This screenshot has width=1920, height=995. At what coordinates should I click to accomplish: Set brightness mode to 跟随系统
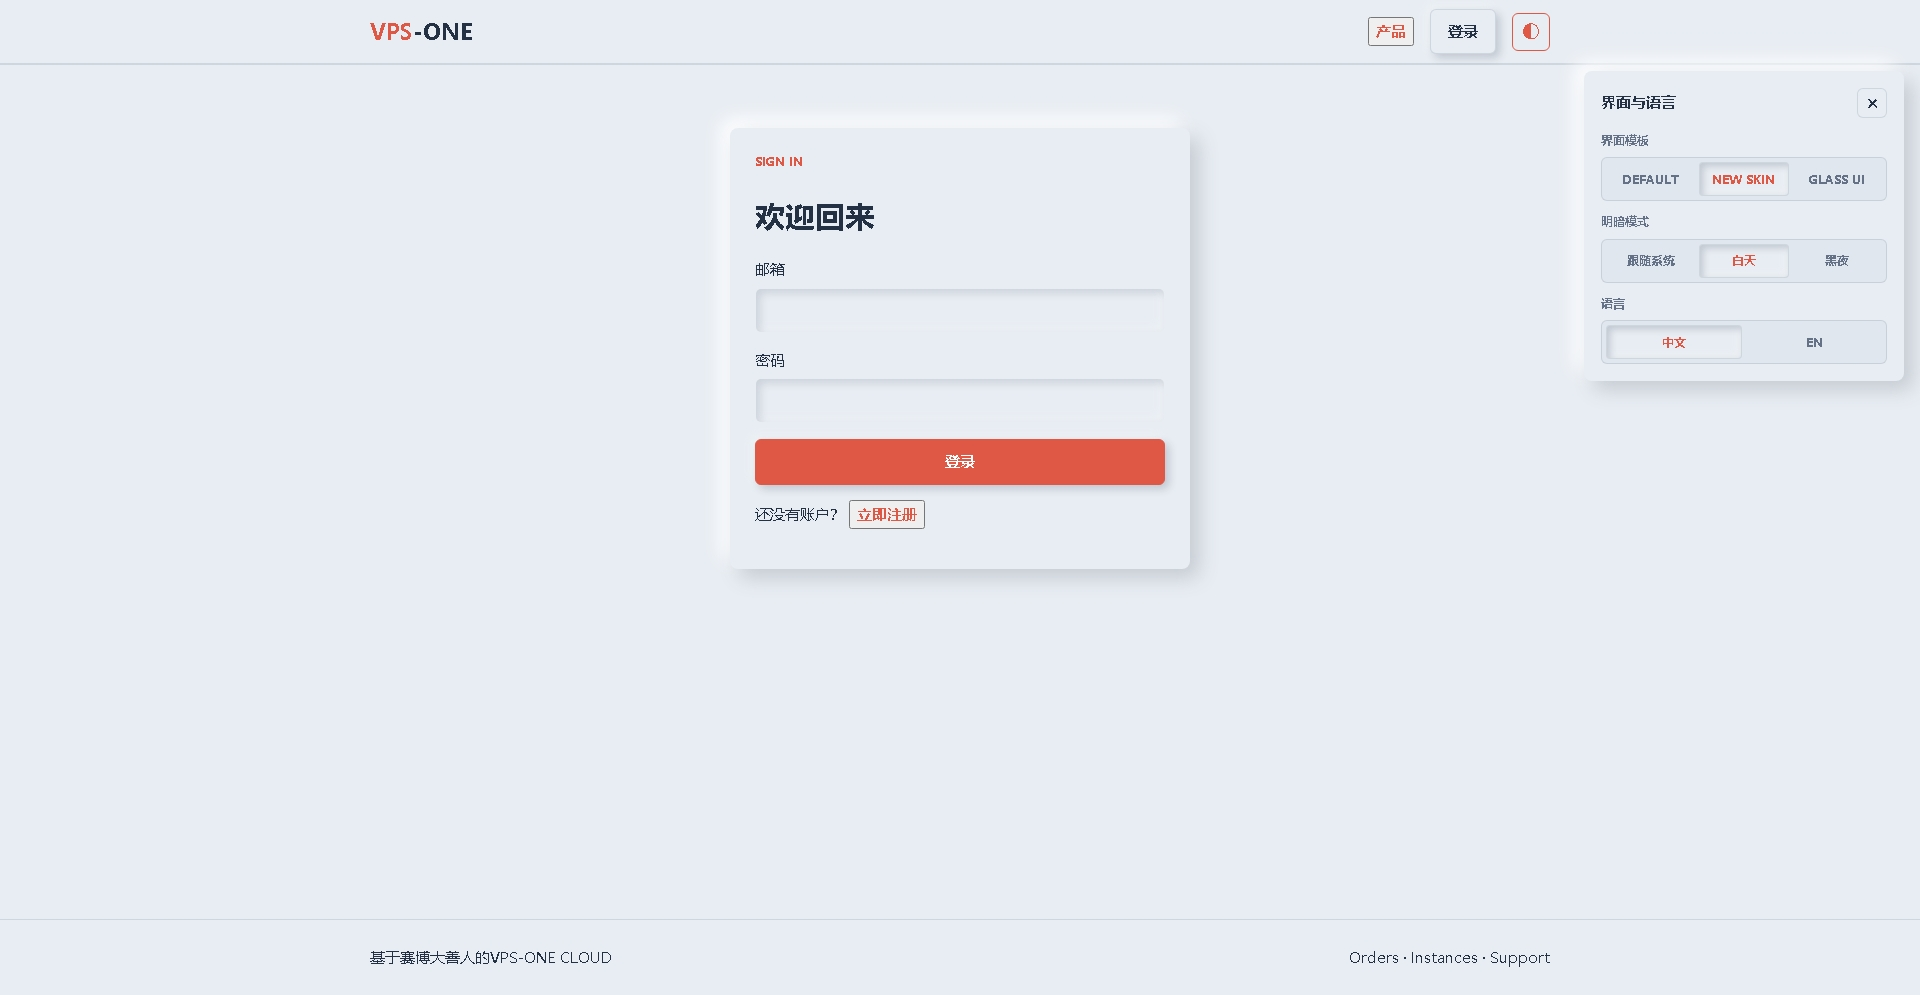1650,261
